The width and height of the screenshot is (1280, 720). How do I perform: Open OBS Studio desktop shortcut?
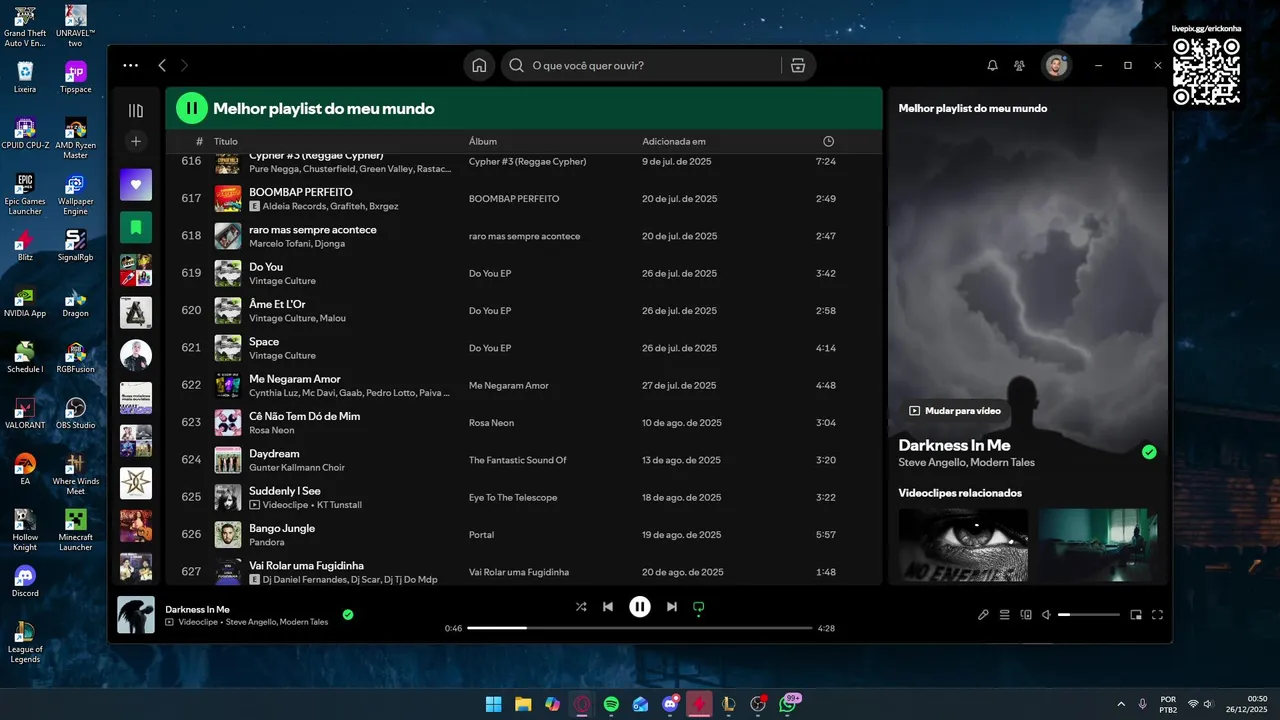coord(75,413)
